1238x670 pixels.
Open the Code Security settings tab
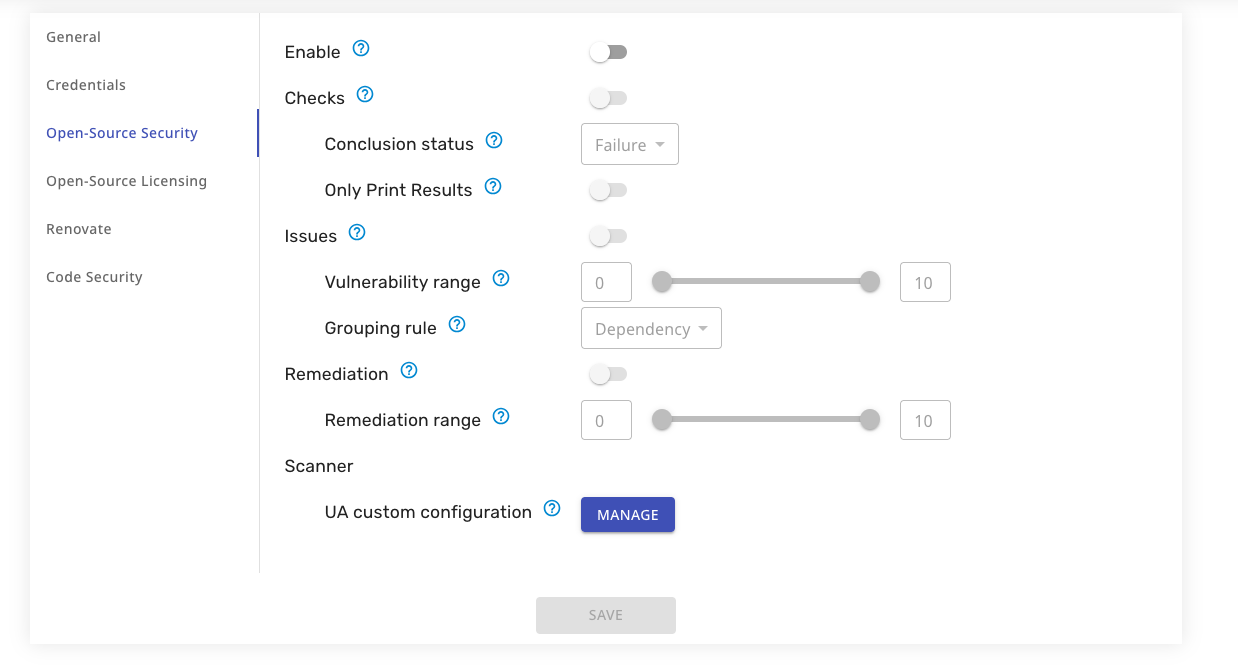point(95,277)
